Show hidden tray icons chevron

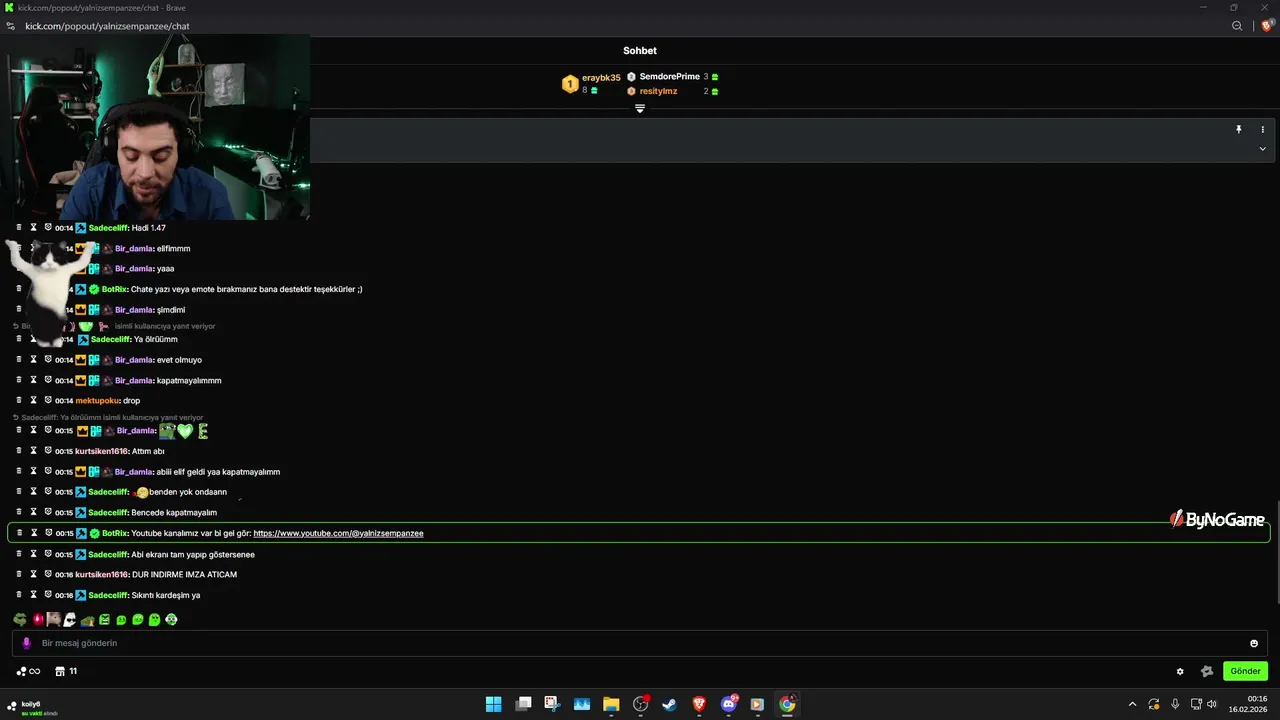(1132, 704)
